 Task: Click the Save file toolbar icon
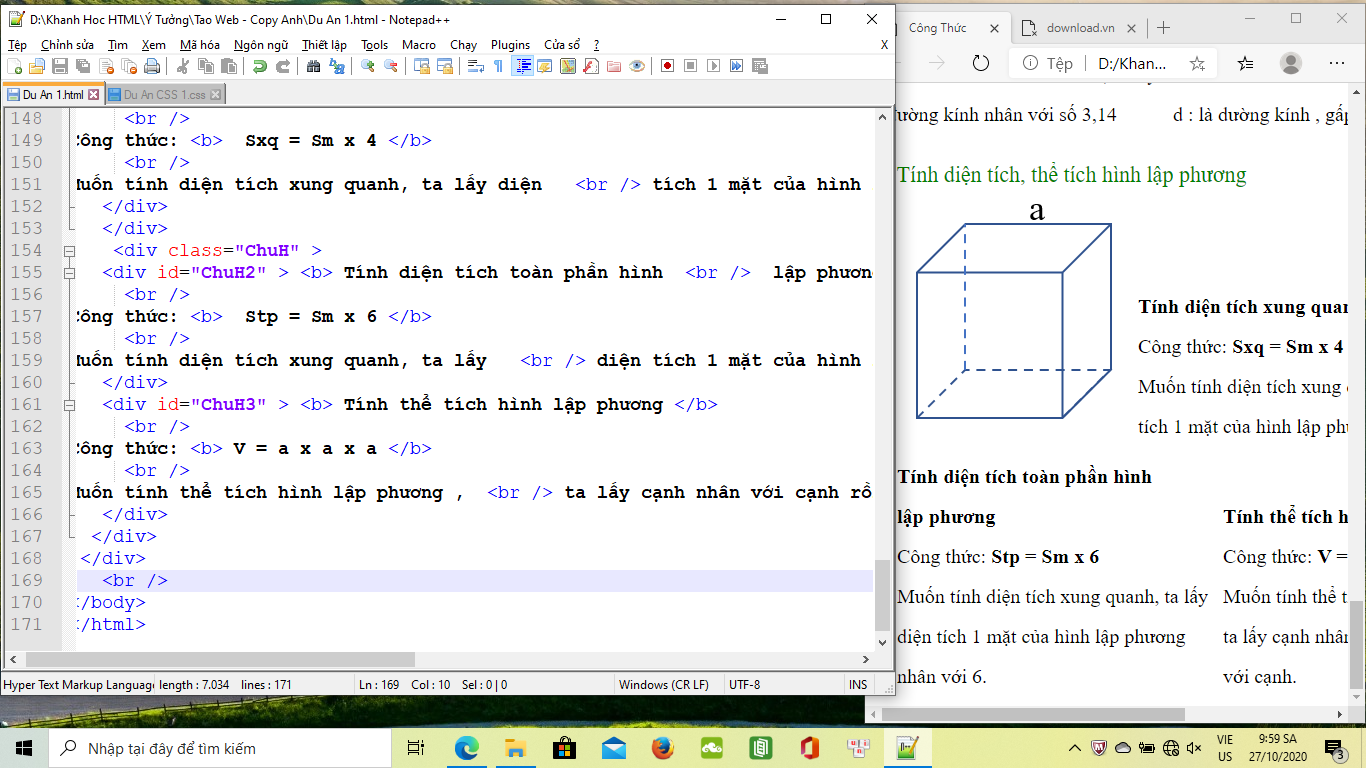(x=59, y=66)
